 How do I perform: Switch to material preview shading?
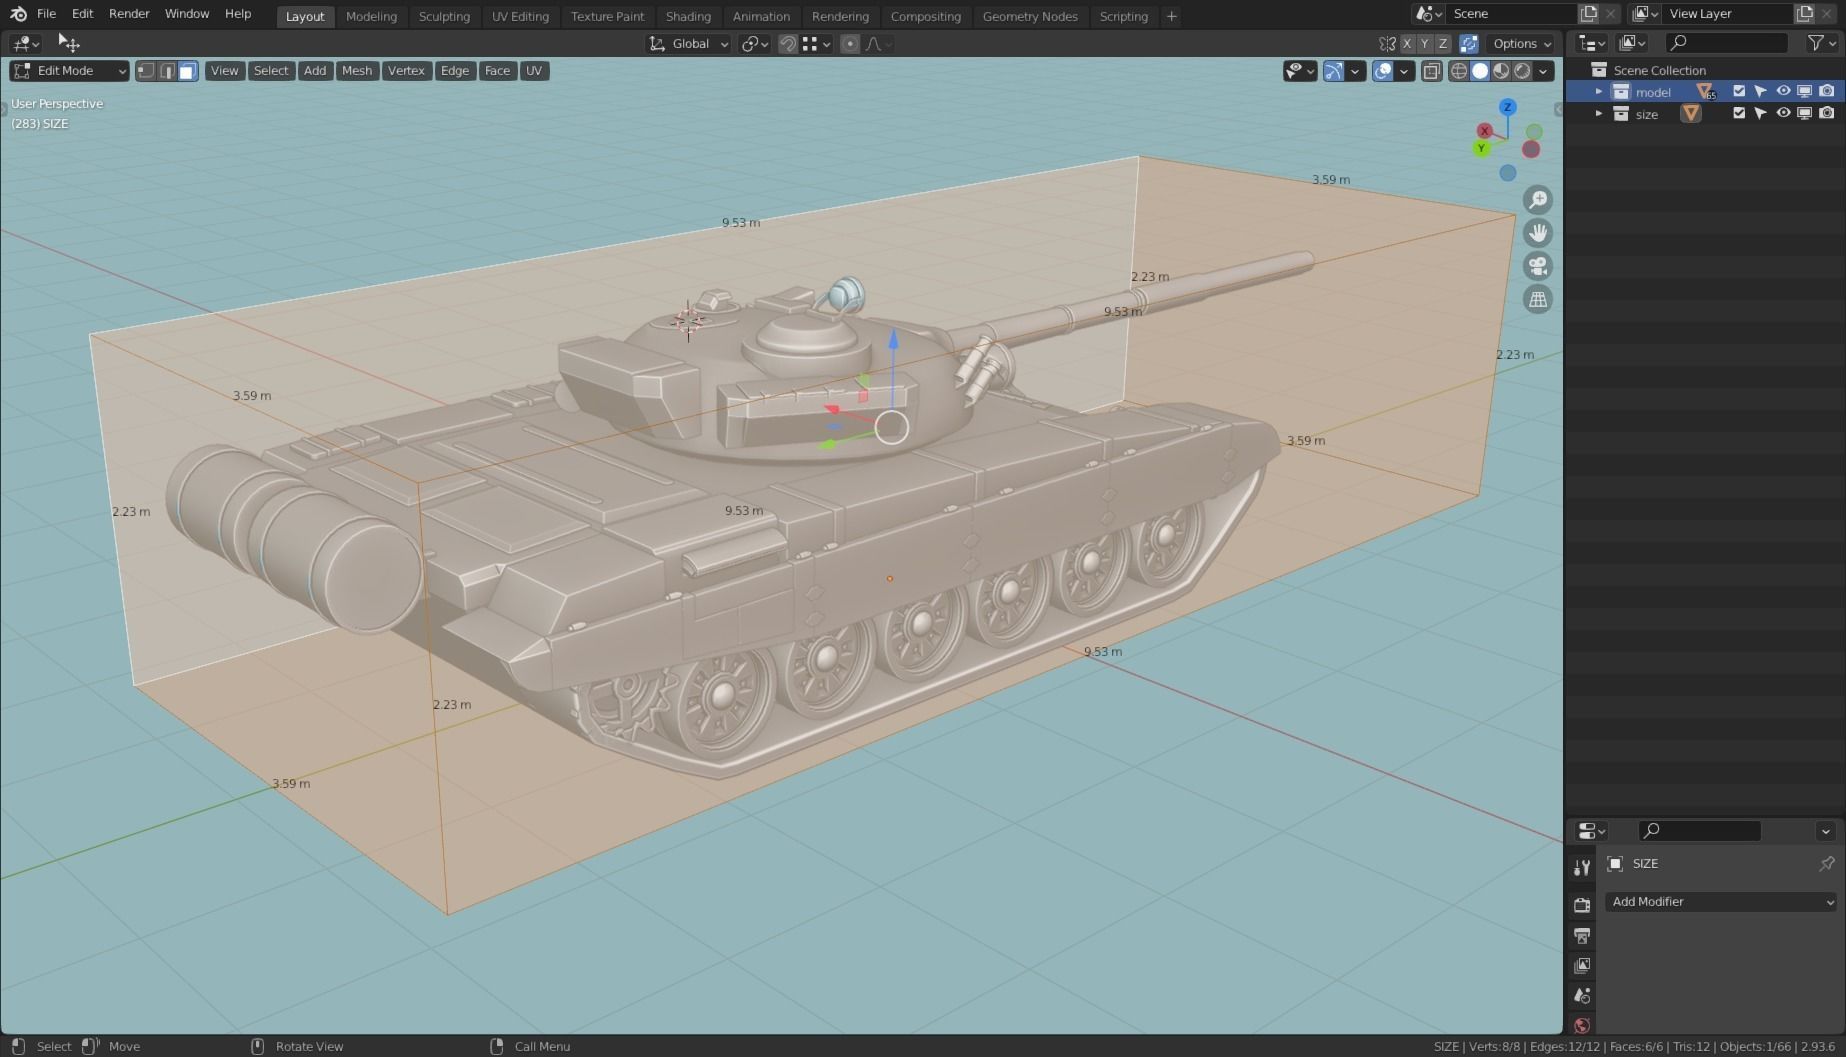coord(1501,71)
